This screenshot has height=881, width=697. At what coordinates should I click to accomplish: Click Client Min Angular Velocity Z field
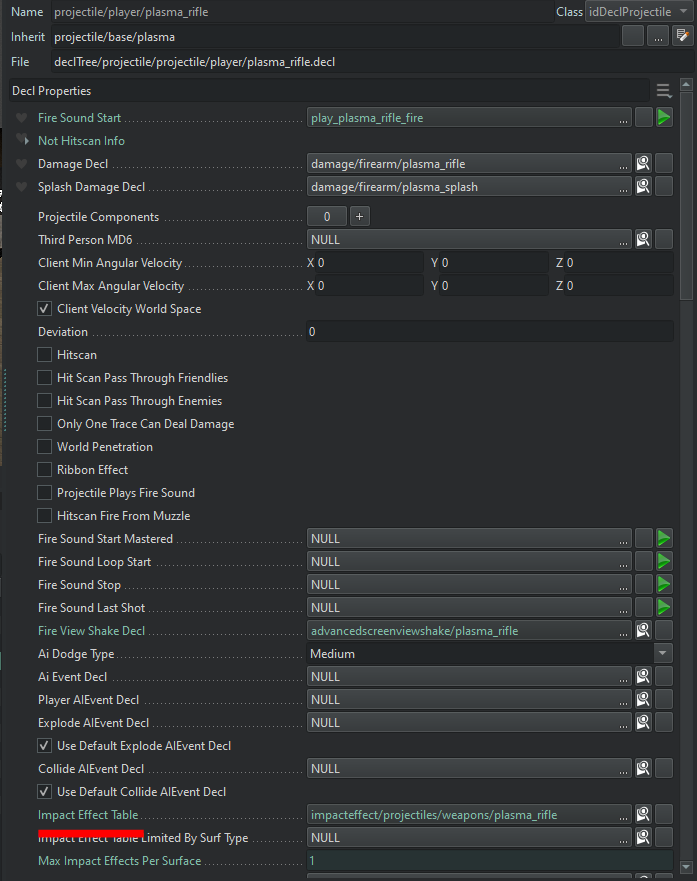pos(619,262)
